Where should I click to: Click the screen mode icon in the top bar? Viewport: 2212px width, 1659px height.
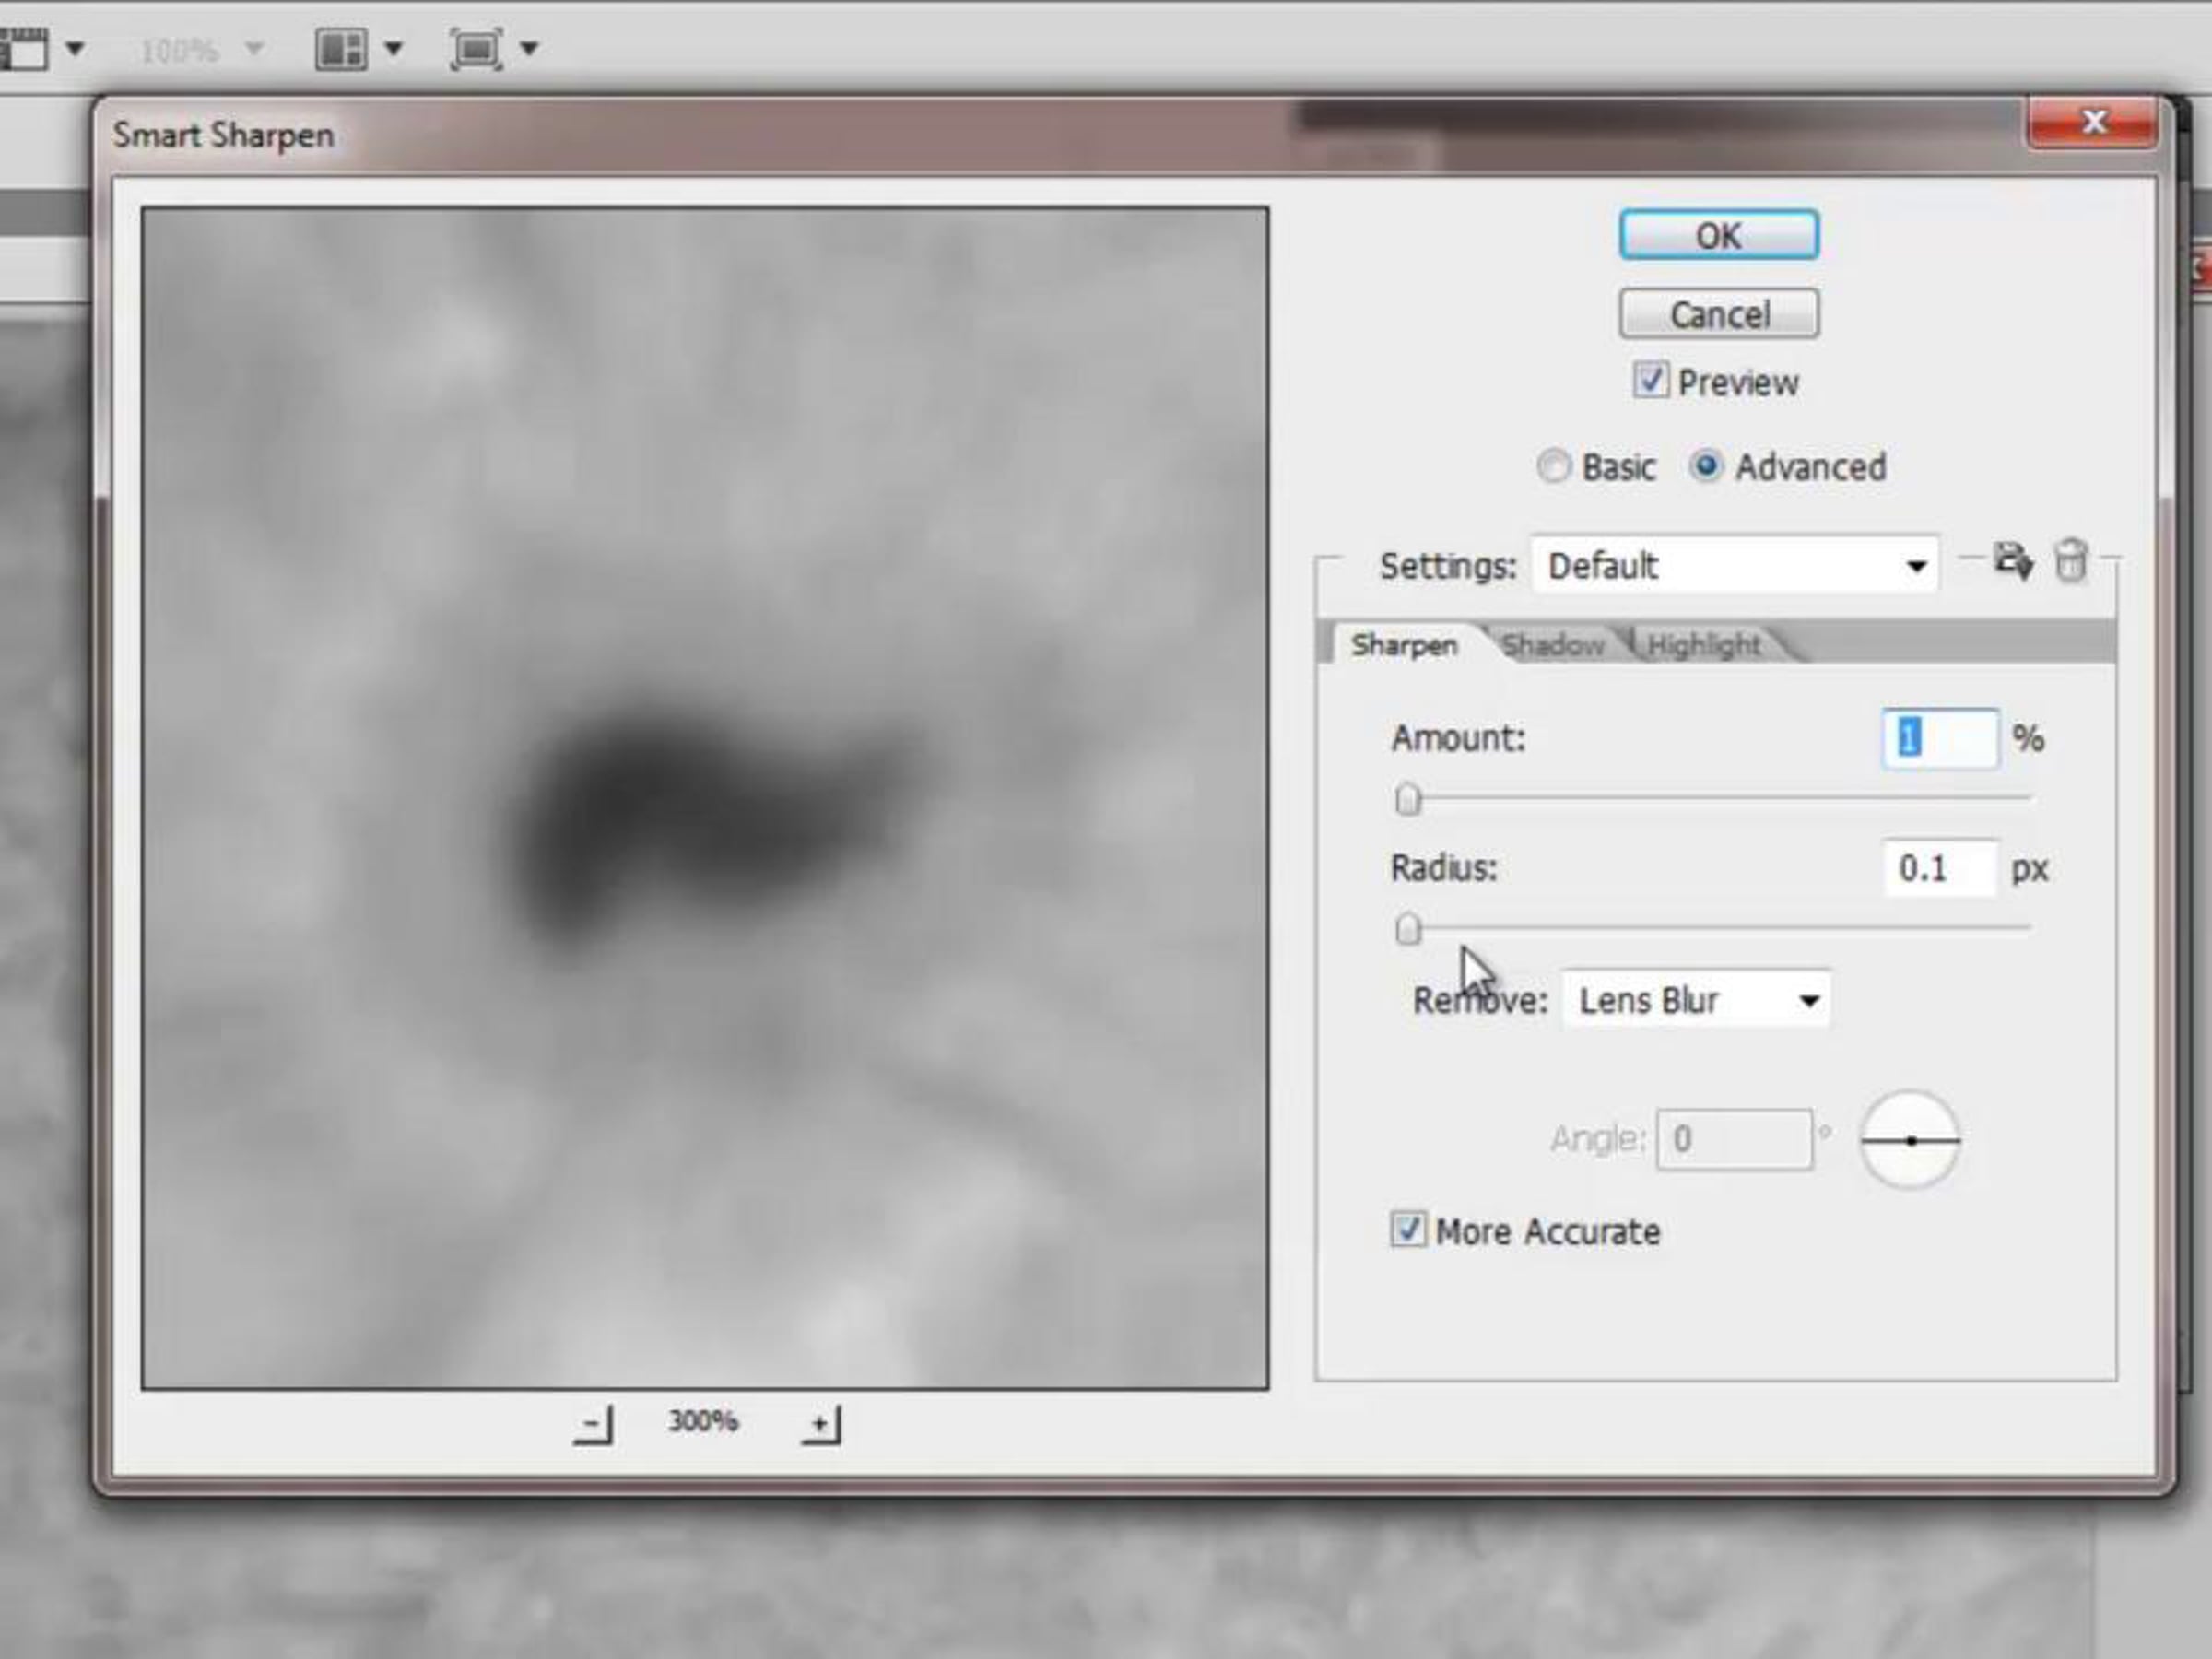(x=476, y=48)
